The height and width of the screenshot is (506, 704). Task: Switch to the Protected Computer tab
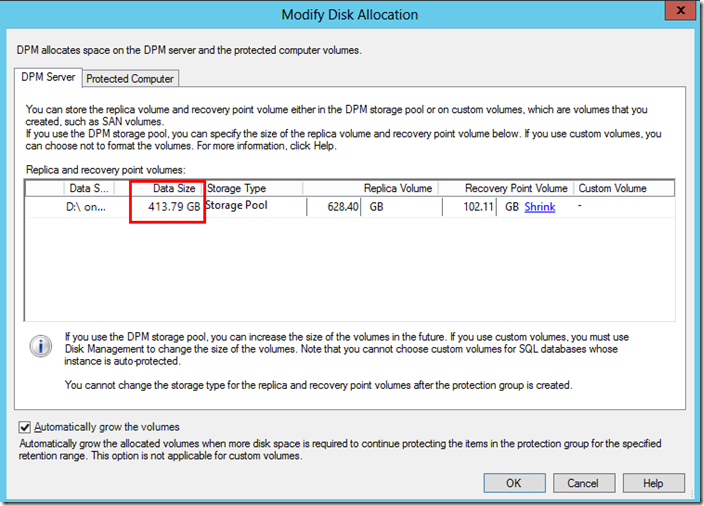pyautogui.click(x=130, y=79)
